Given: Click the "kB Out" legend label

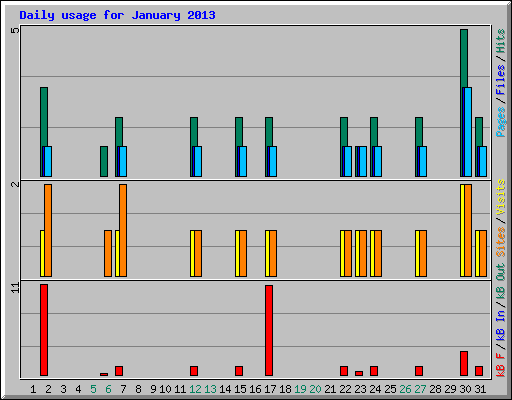Looking at the screenshot, I should 501,281.
